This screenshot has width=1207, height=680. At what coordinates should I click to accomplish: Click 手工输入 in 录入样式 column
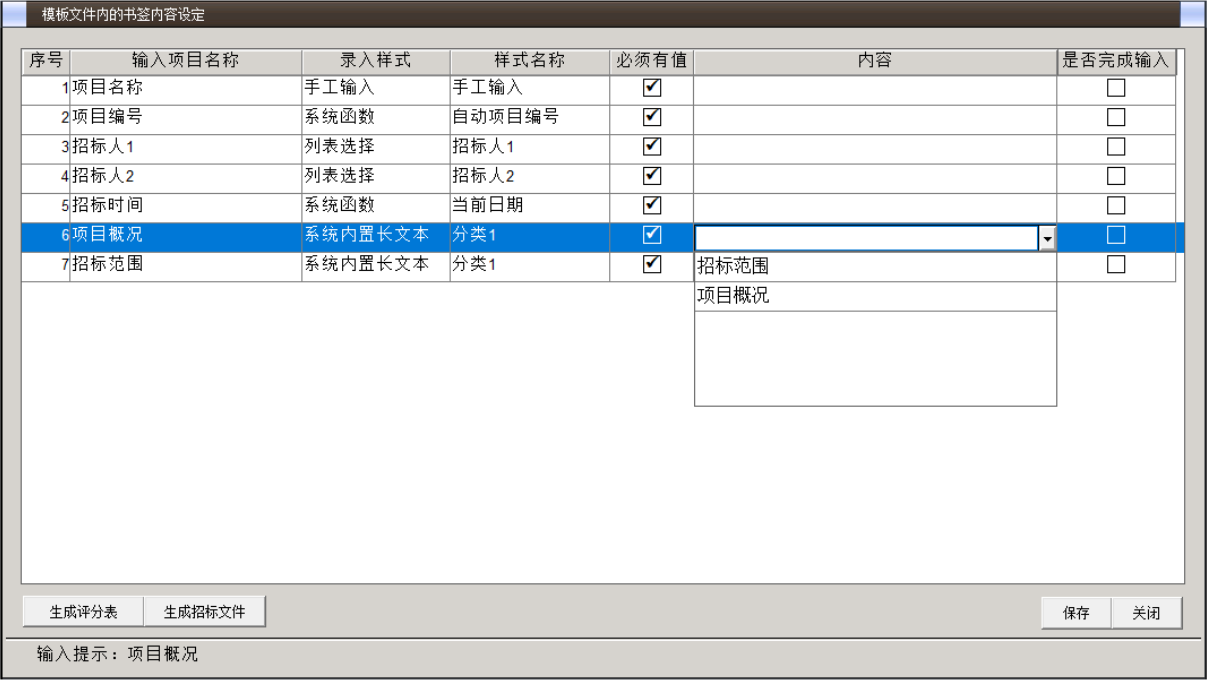pos(376,89)
